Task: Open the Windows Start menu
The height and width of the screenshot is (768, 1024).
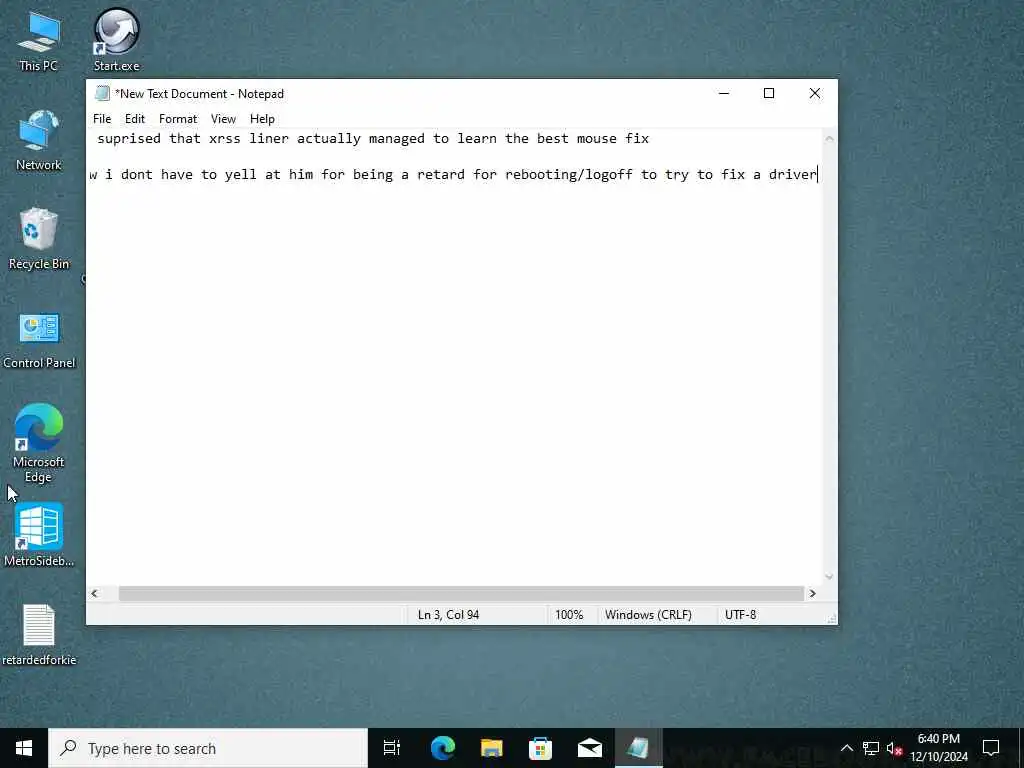Action: [x=24, y=748]
